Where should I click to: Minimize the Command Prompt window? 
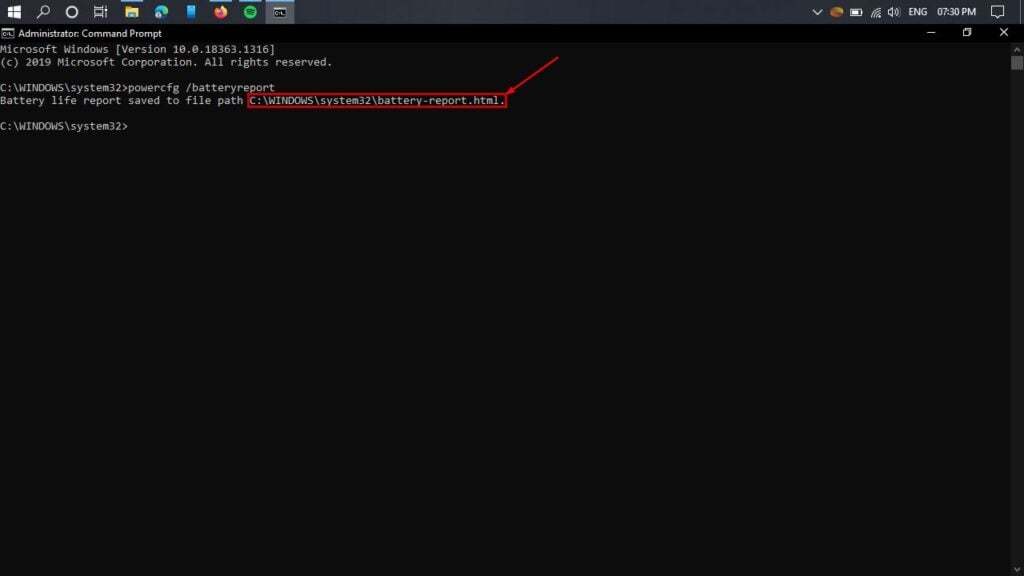[931, 33]
